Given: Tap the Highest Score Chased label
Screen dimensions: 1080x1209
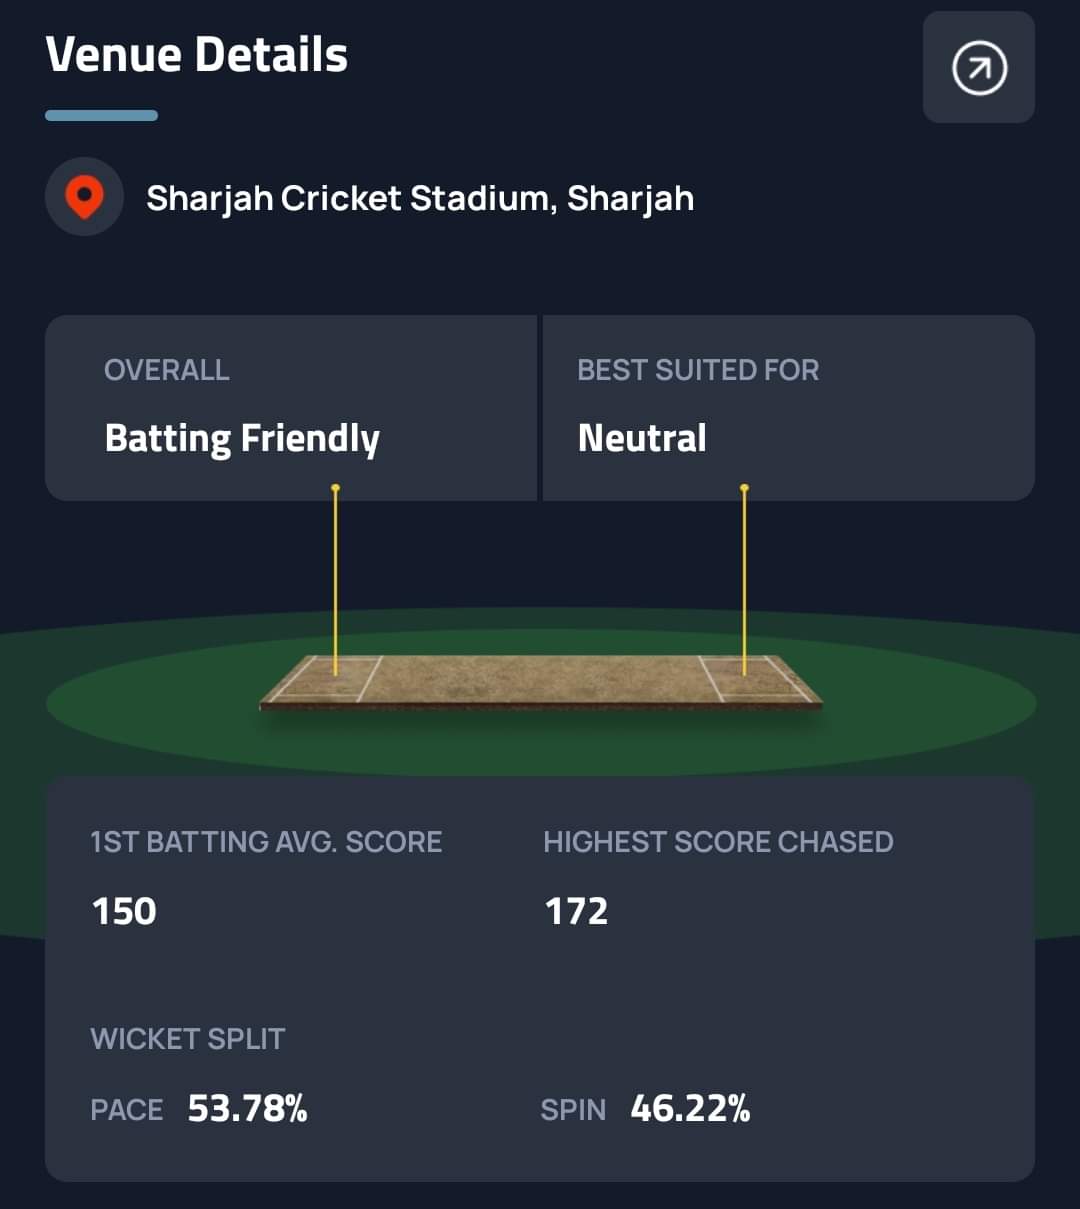Looking at the screenshot, I should pyautogui.click(x=718, y=842).
